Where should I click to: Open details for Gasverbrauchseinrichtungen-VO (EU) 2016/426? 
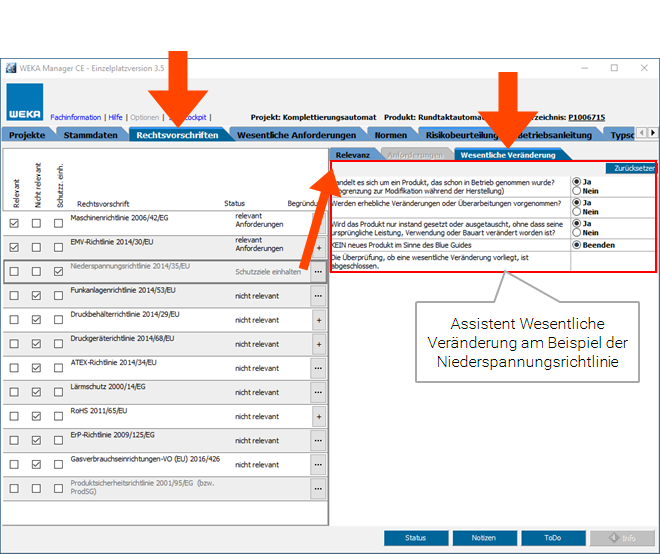point(318,464)
